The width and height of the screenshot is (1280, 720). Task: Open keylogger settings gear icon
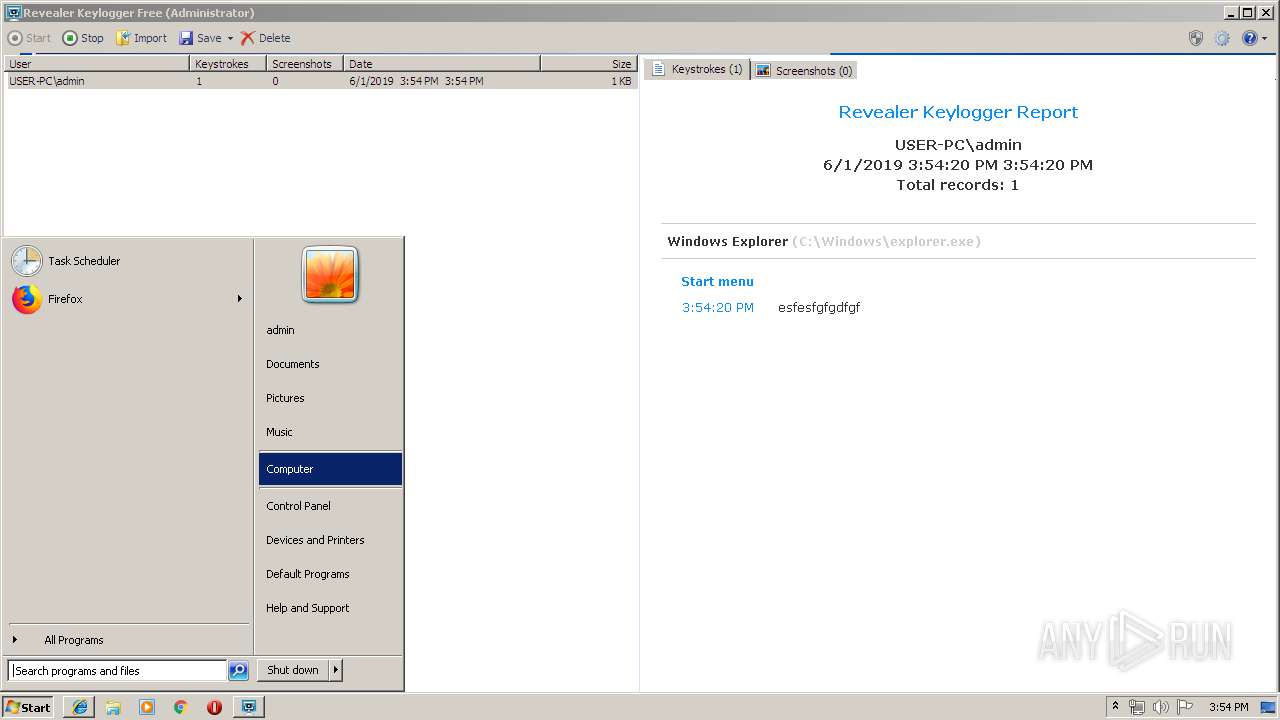click(1222, 38)
